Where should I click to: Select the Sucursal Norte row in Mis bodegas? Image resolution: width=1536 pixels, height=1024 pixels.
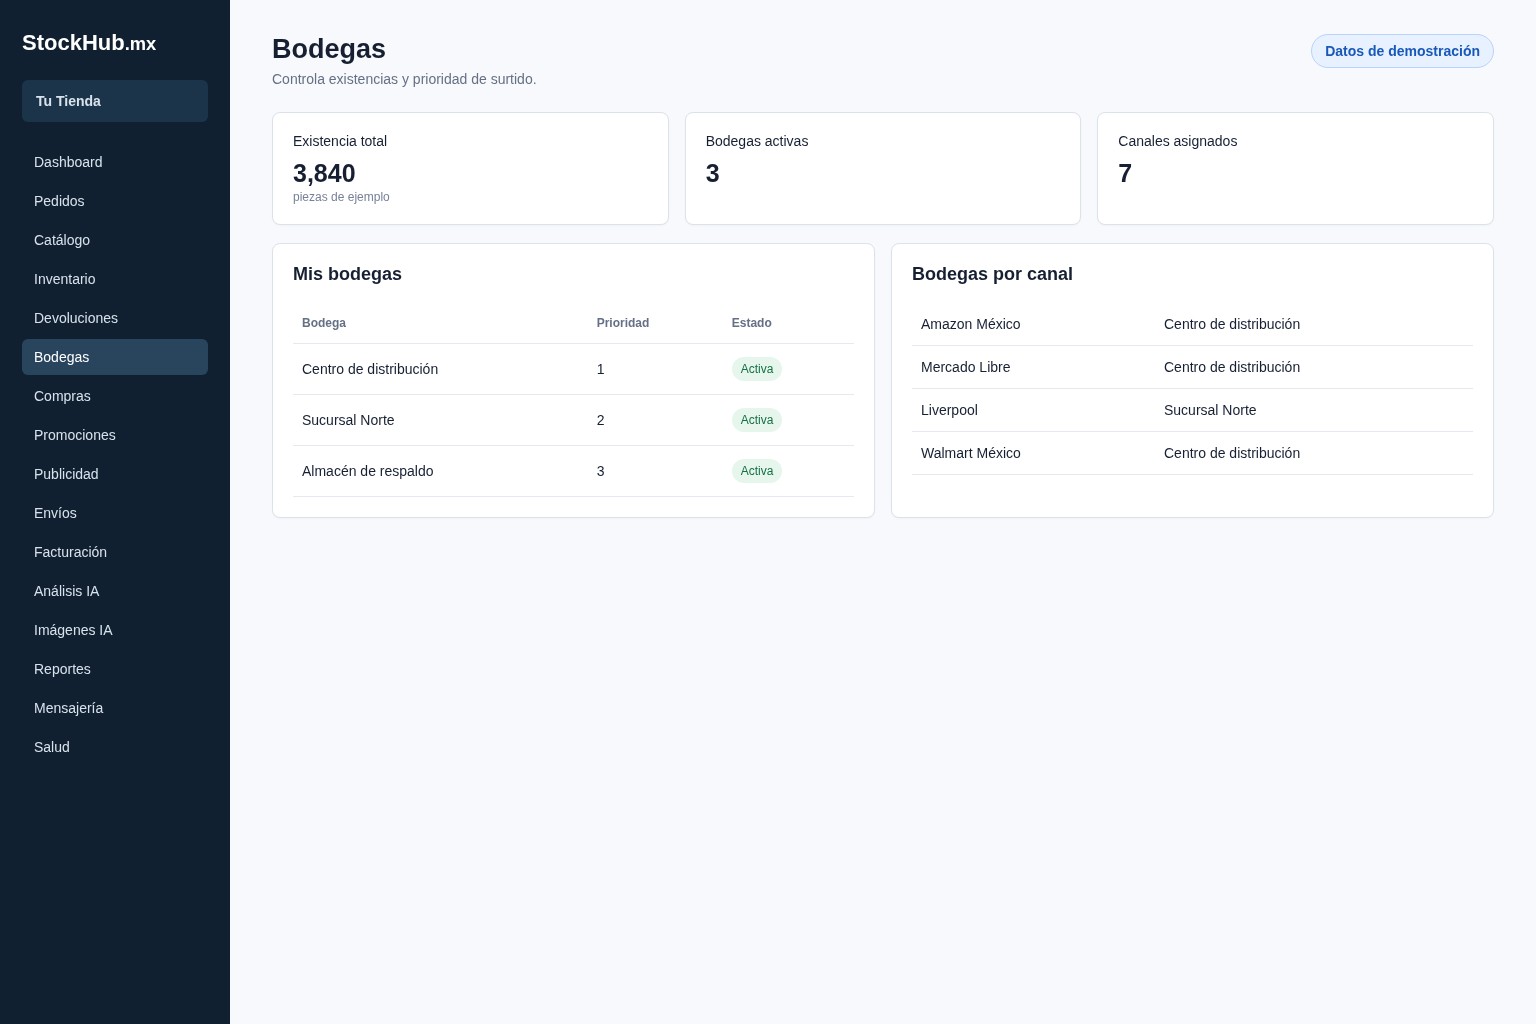pos(573,420)
